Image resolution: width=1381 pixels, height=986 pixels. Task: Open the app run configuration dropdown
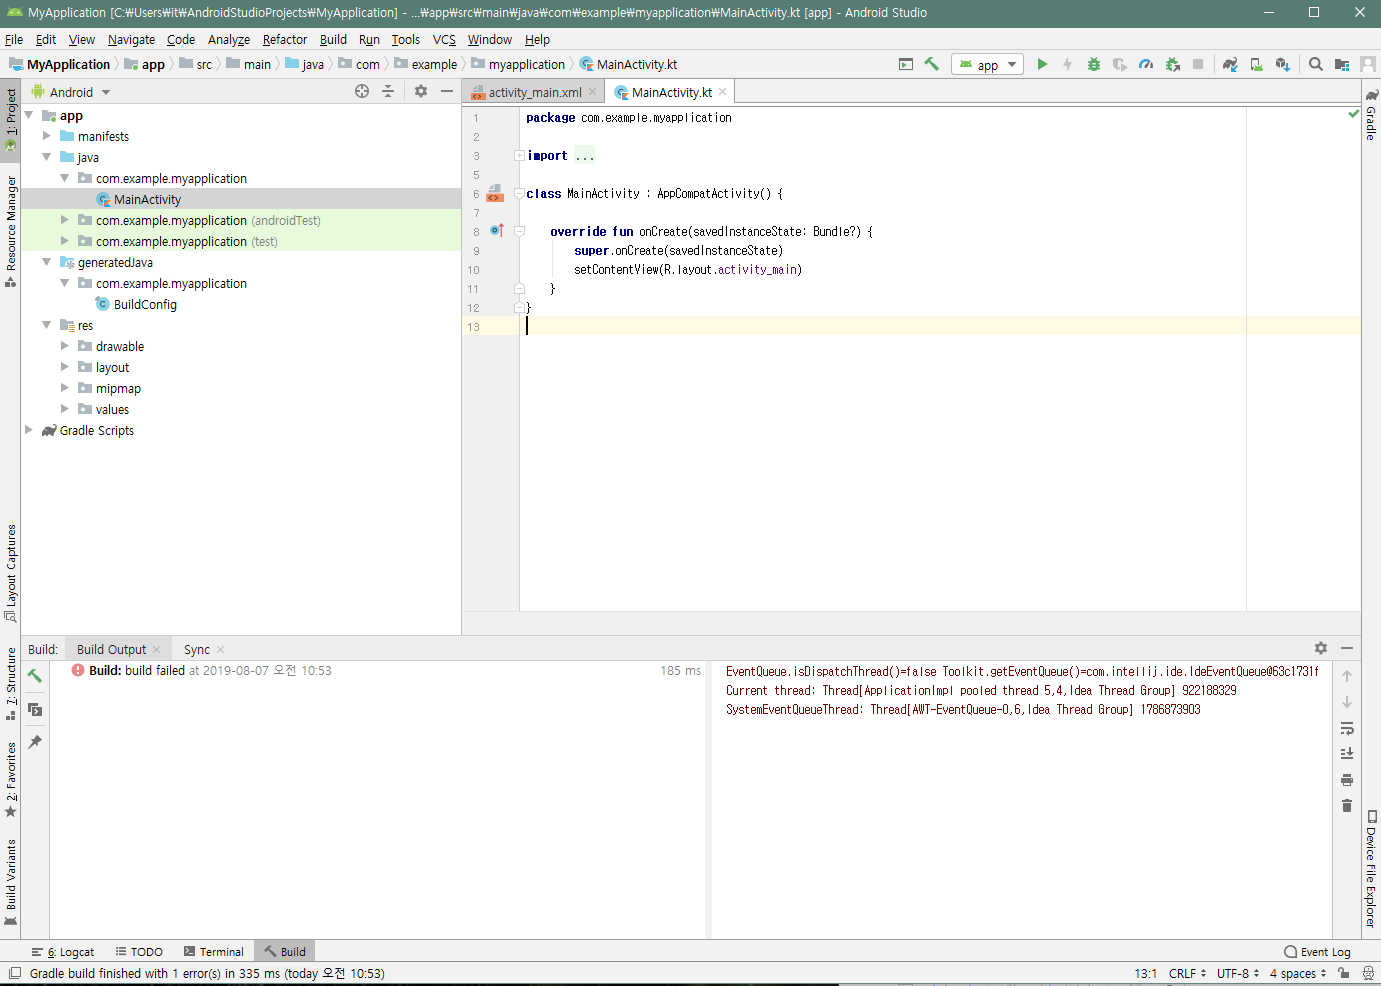[x=987, y=64]
